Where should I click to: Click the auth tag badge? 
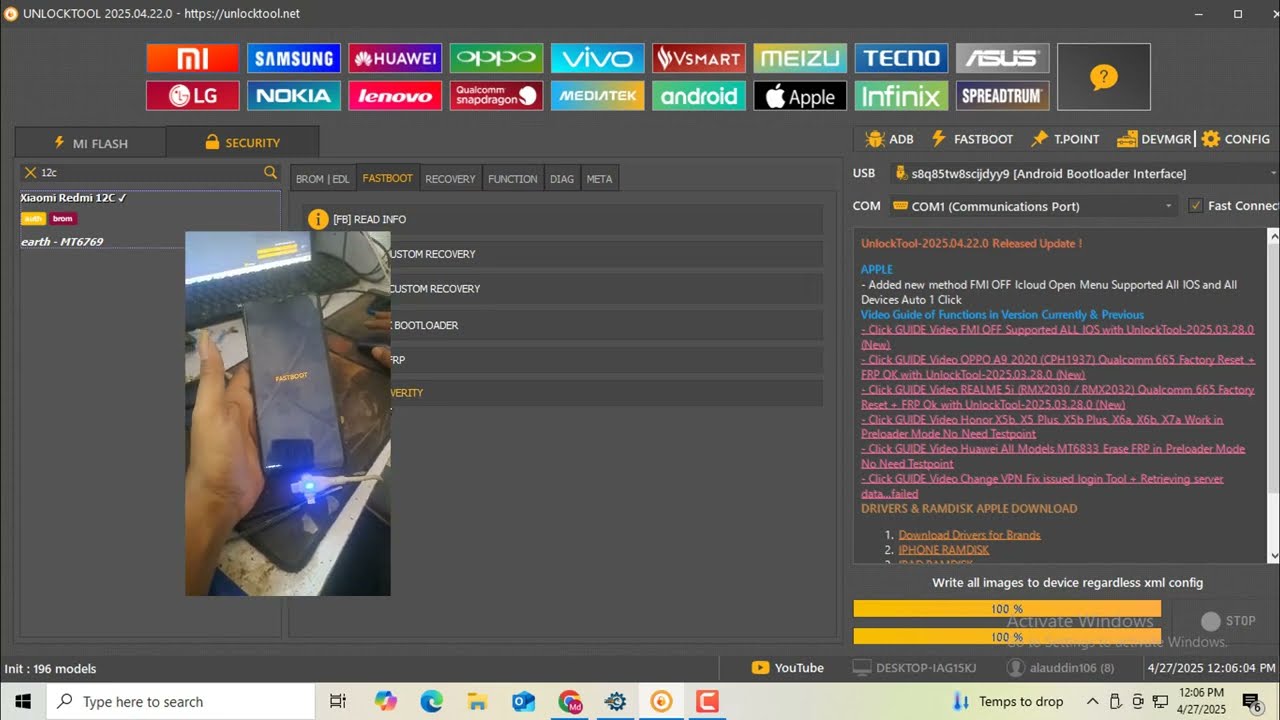34,219
